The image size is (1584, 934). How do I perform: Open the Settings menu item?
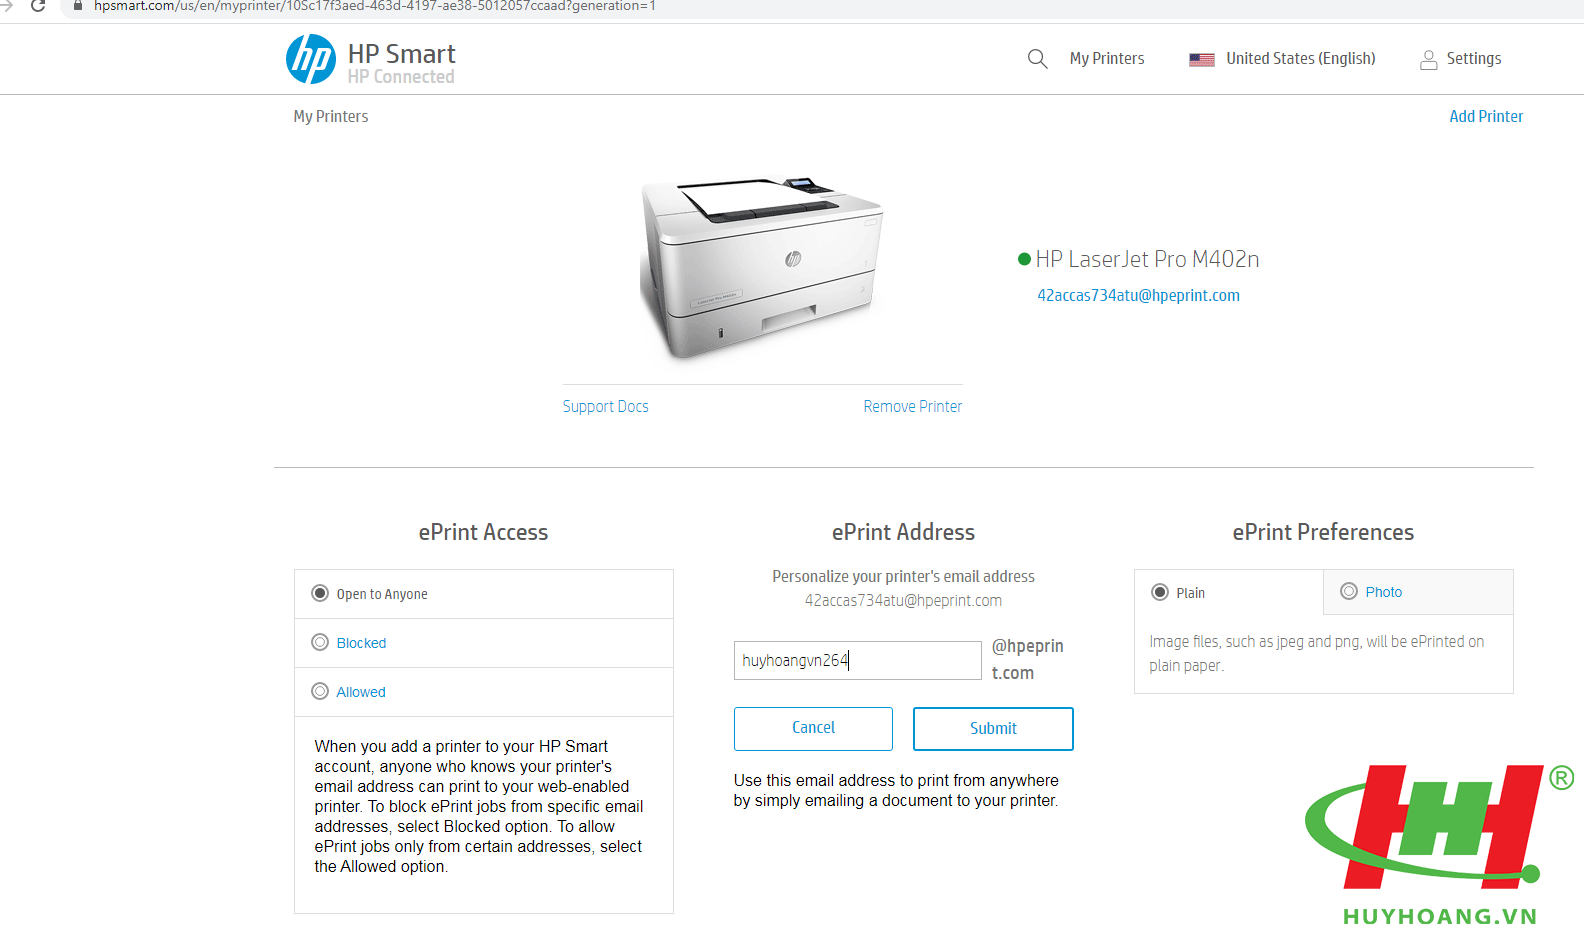(x=1474, y=59)
